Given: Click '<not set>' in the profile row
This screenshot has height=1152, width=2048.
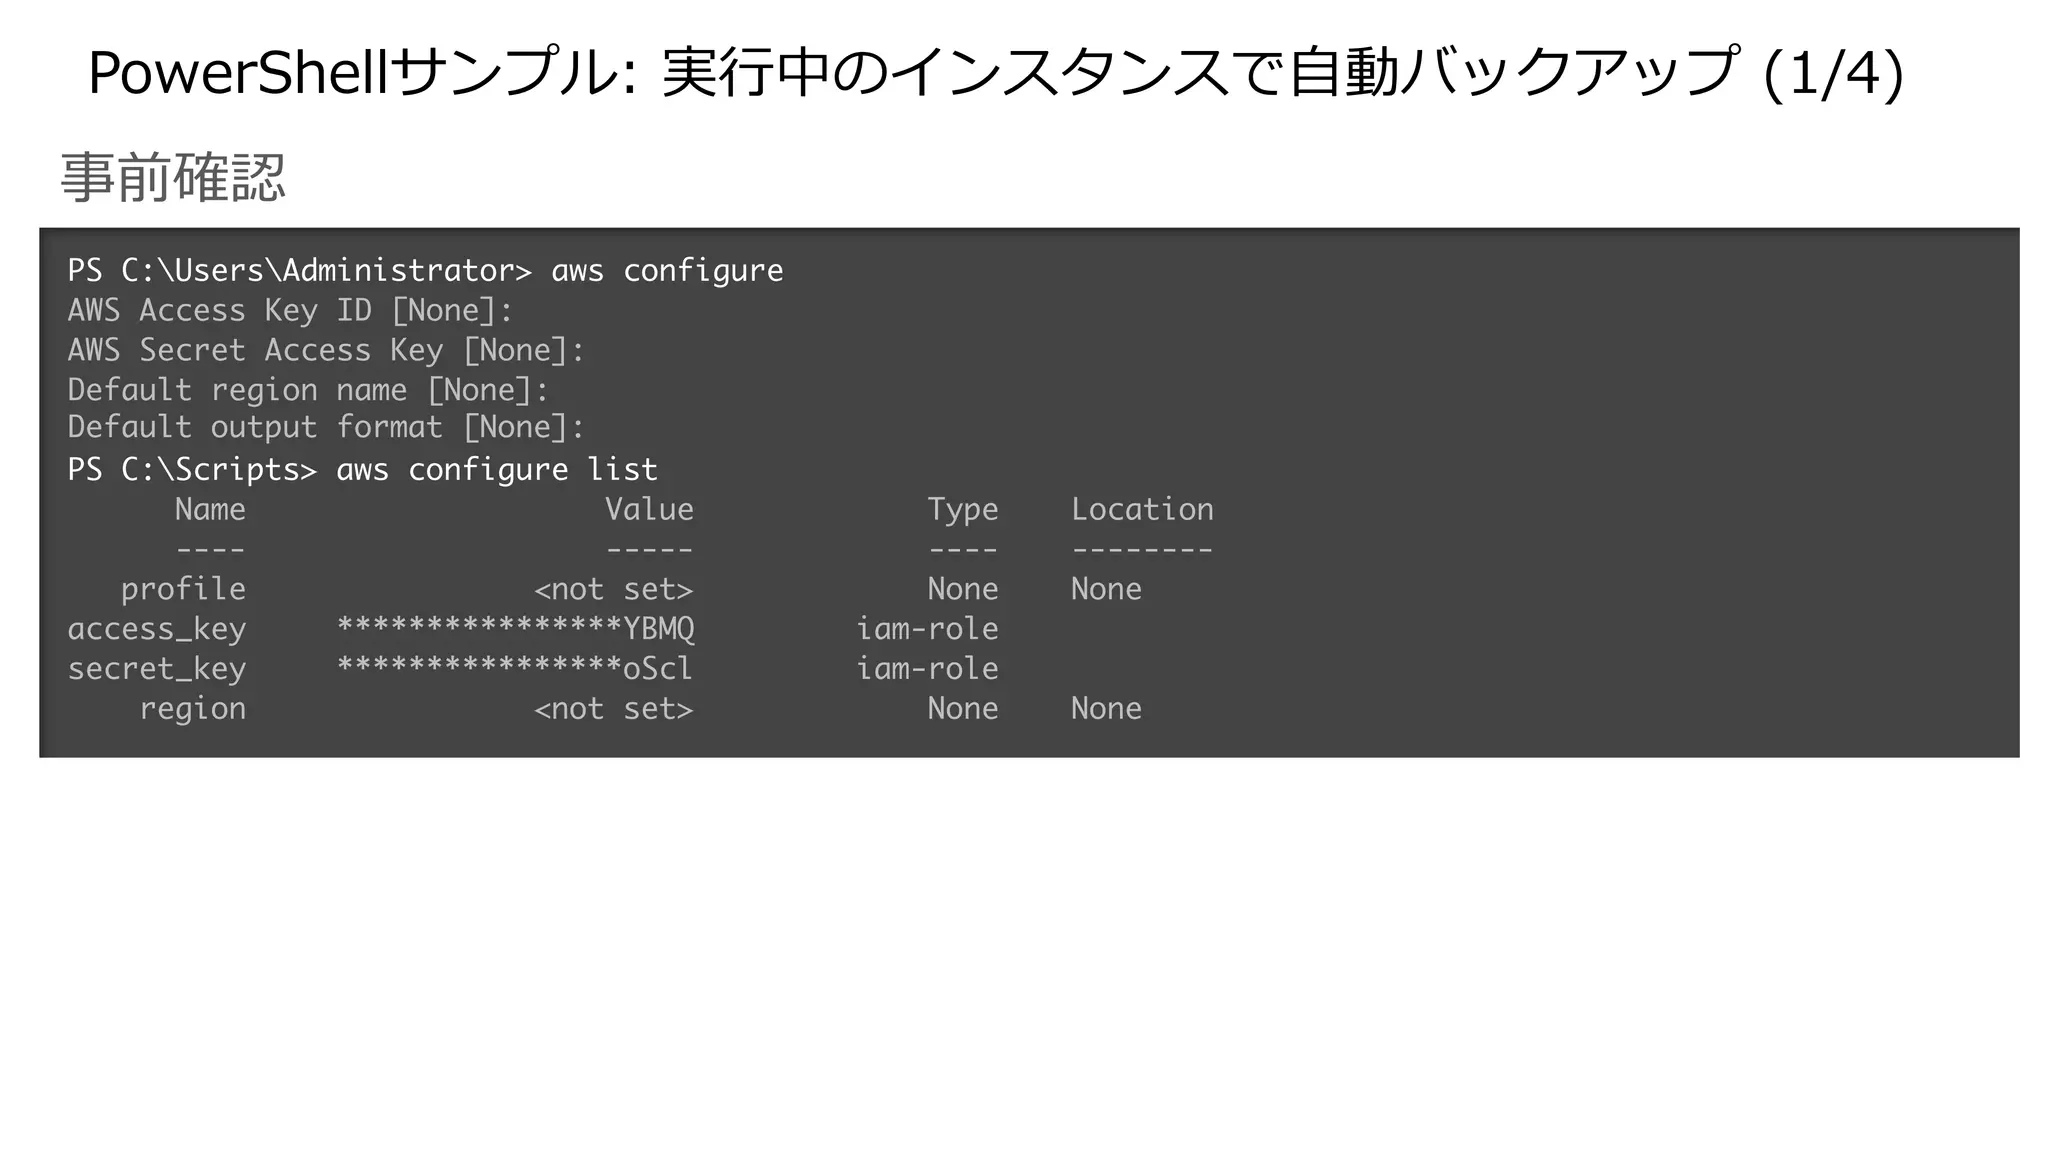Looking at the screenshot, I should coord(613,590).
